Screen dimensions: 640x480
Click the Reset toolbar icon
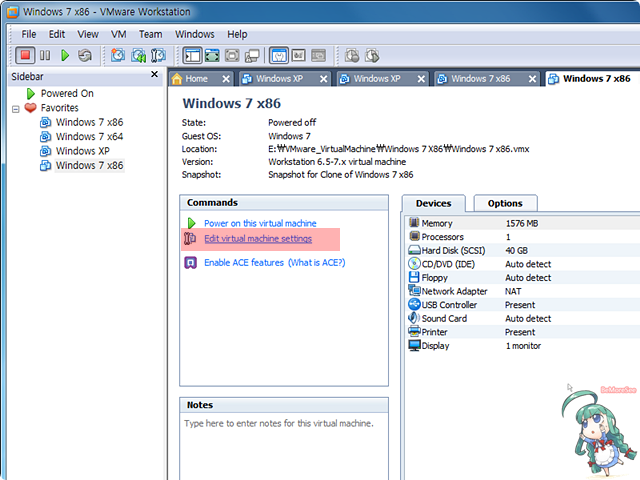click(85, 55)
